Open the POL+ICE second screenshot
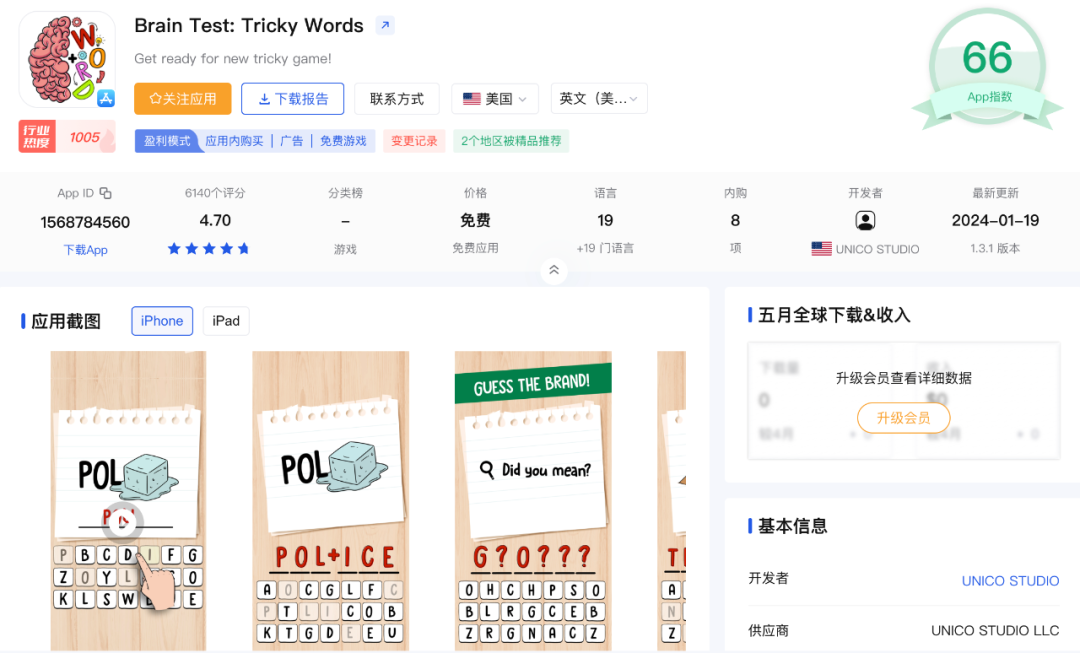 click(331, 501)
